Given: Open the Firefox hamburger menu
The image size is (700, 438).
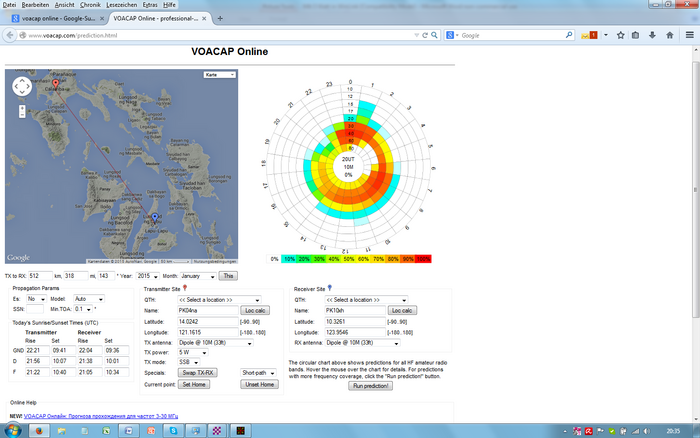Looking at the screenshot, I should click(690, 35).
